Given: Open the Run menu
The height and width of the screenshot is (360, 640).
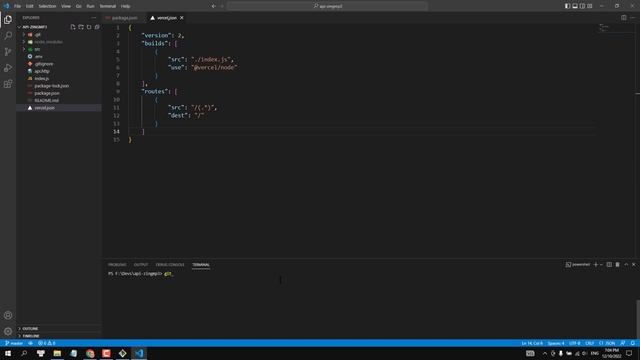Looking at the screenshot, I should point(91,6).
